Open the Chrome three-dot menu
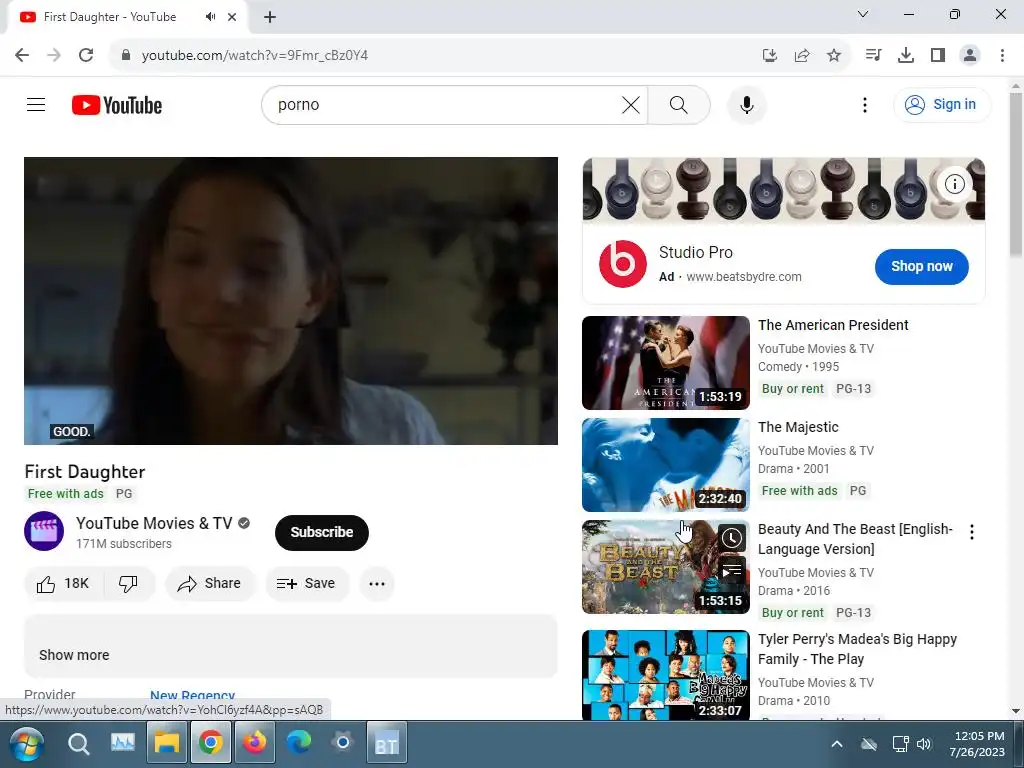This screenshot has width=1024, height=768. 1002,55
